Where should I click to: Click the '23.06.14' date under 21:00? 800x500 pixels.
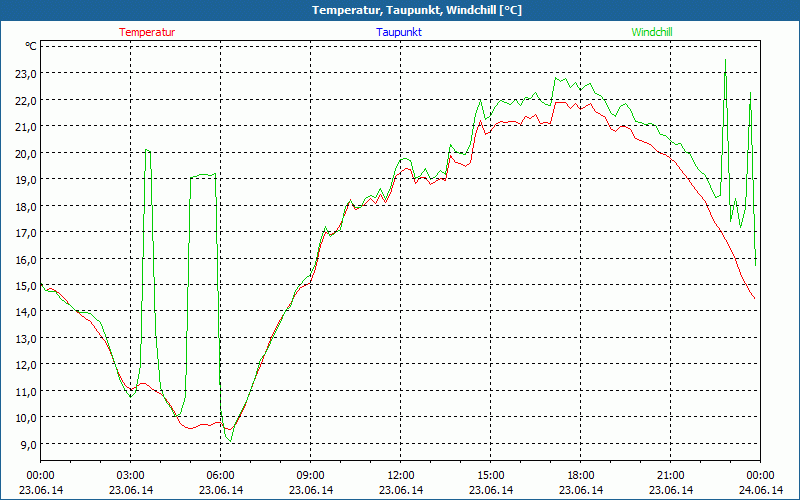[670, 490]
